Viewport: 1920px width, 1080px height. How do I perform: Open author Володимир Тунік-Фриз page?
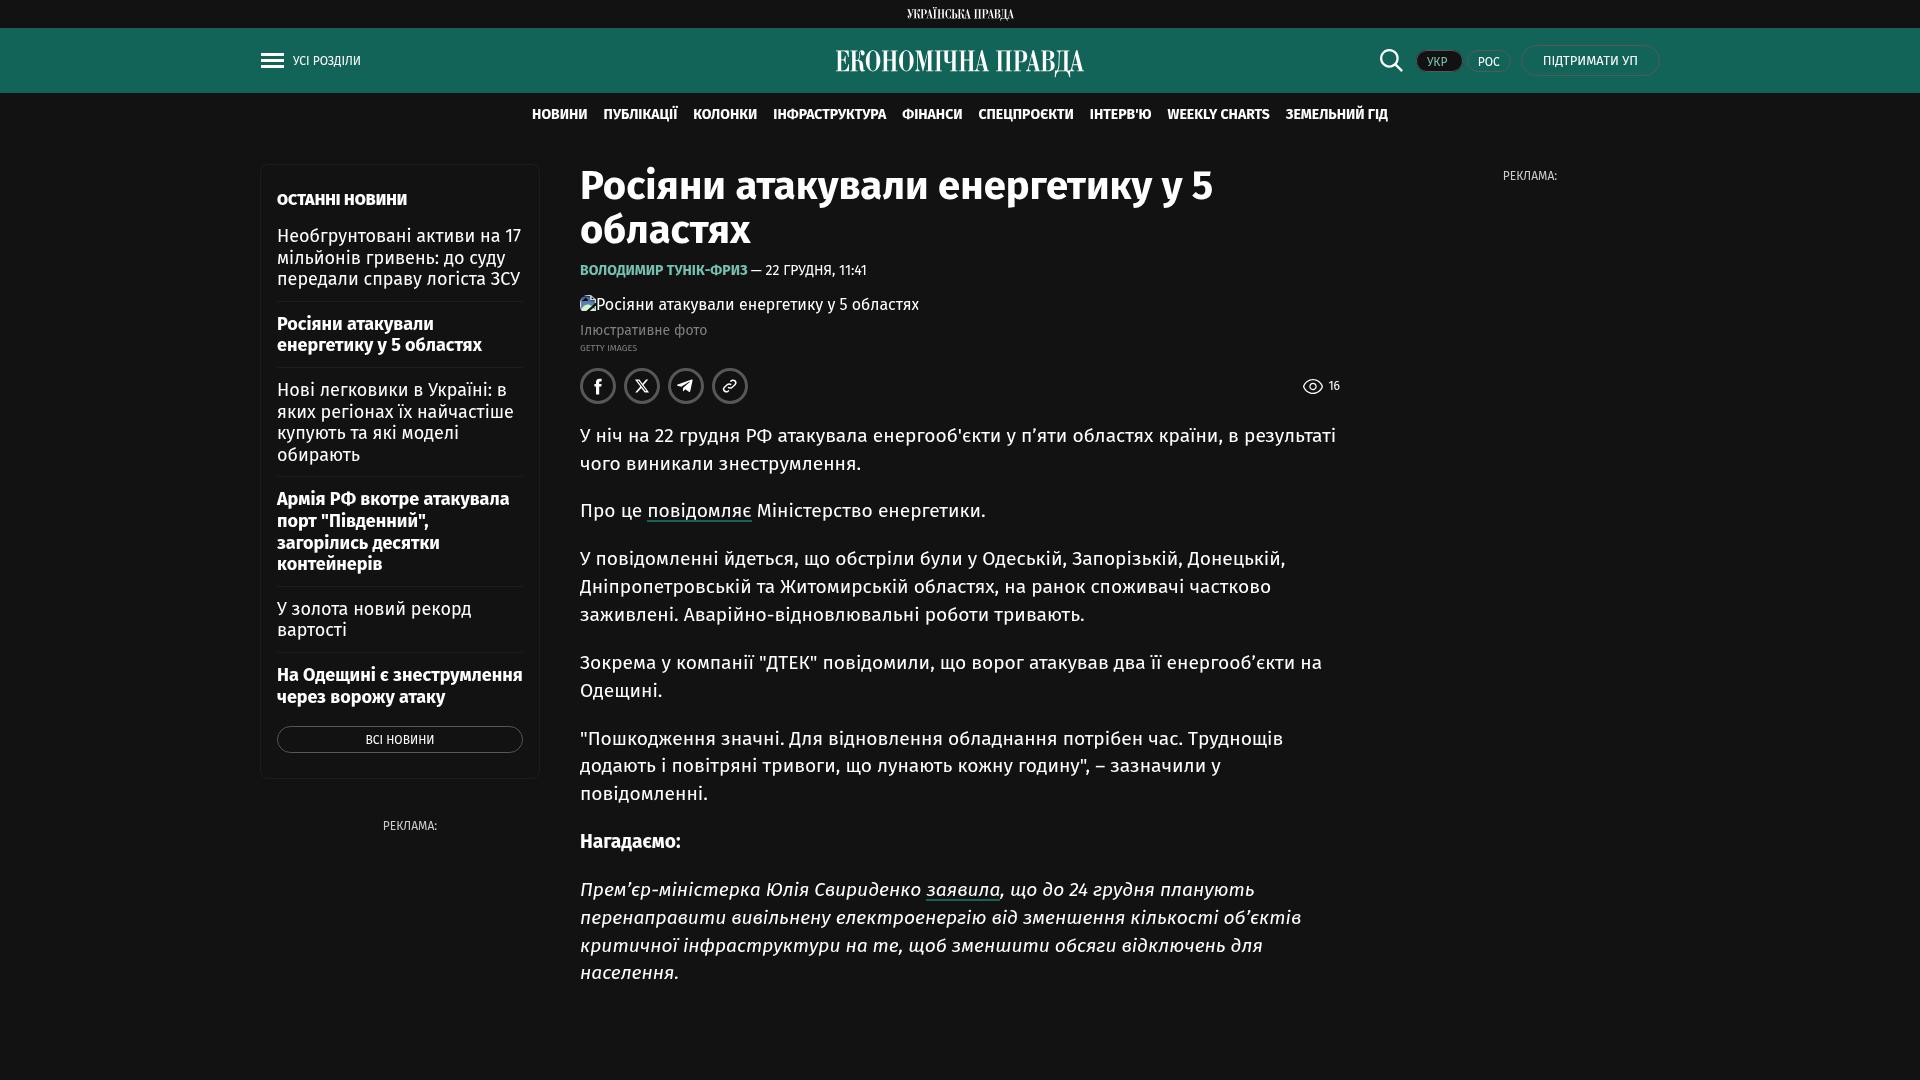663,271
